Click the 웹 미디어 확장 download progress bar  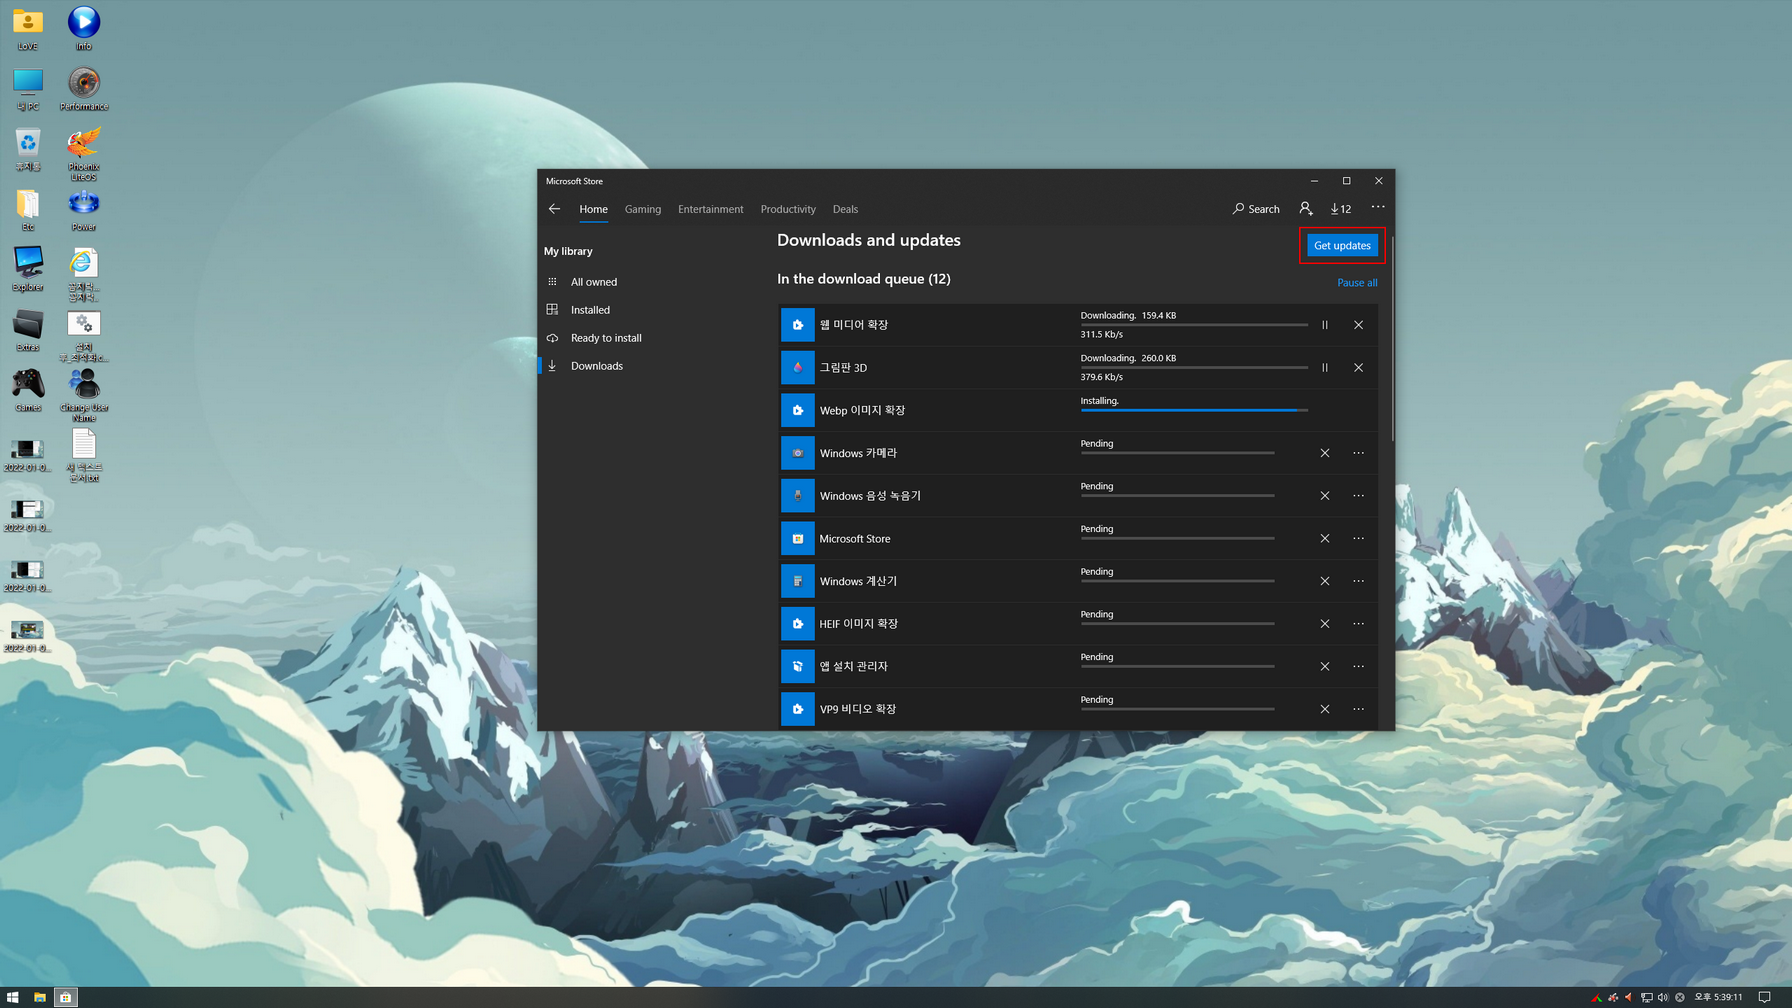click(1194, 325)
